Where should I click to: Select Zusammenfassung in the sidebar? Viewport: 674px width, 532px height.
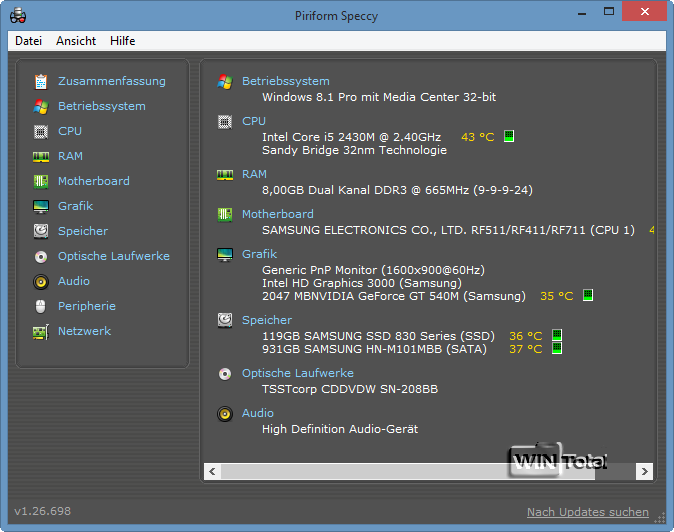pyautogui.click(x=112, y=81)
